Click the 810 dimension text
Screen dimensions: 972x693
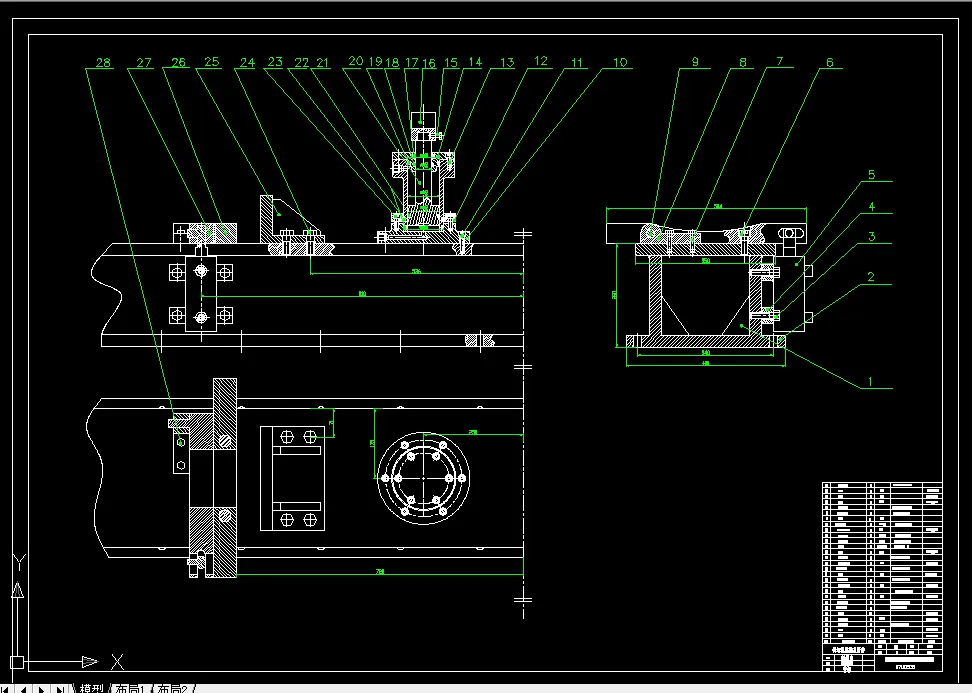(362, 294)
